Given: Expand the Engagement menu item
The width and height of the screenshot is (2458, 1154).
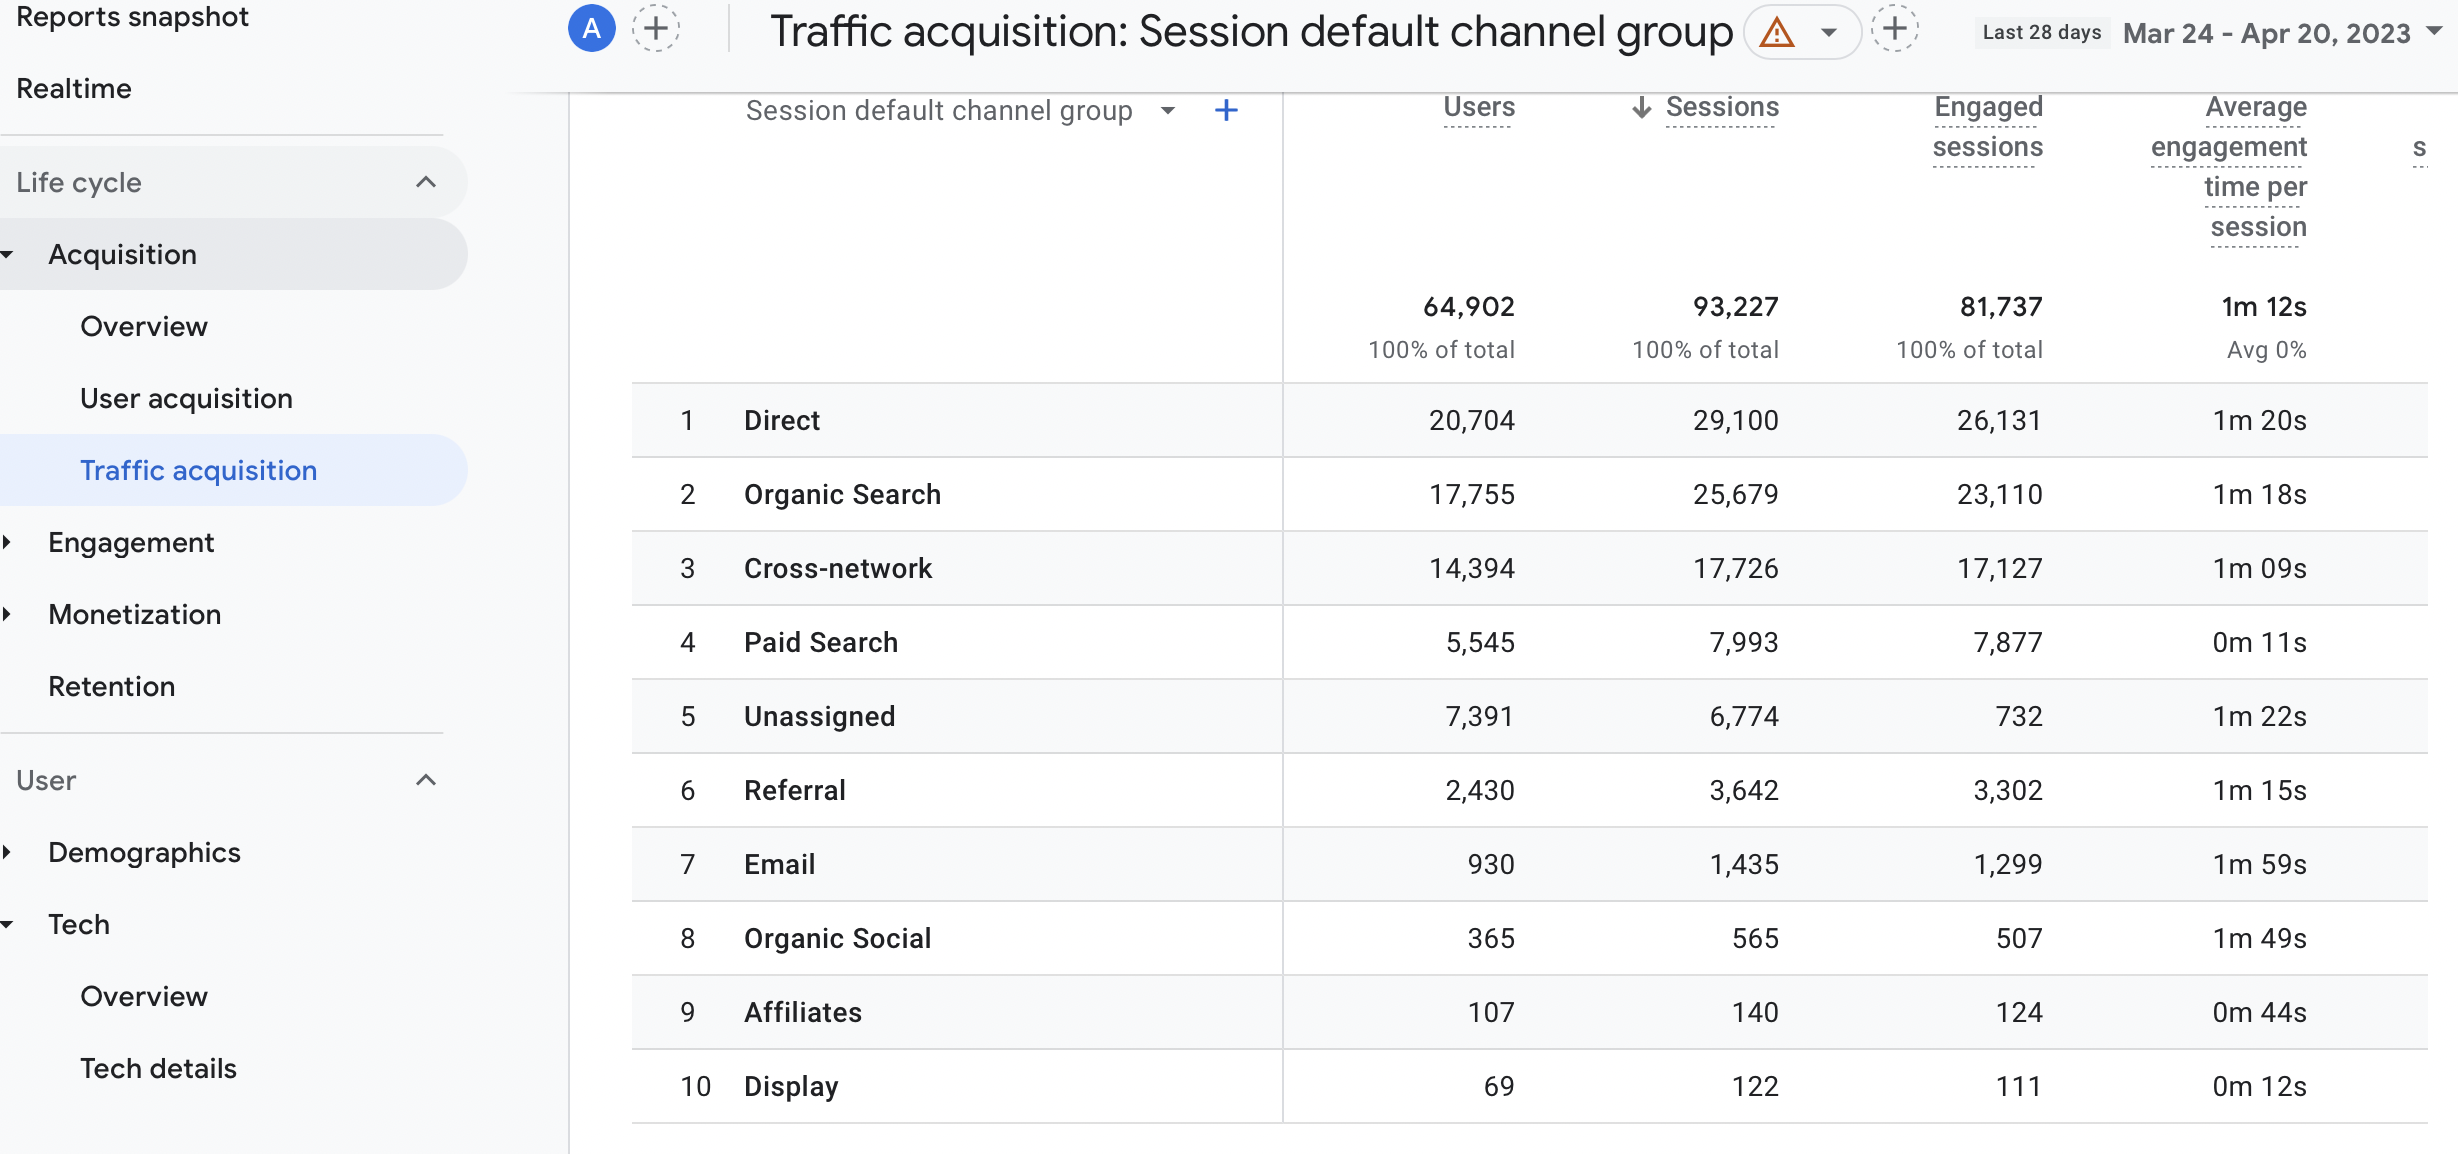Looking at the screenshot, I should pyautogui.click(x=130, y=542).
